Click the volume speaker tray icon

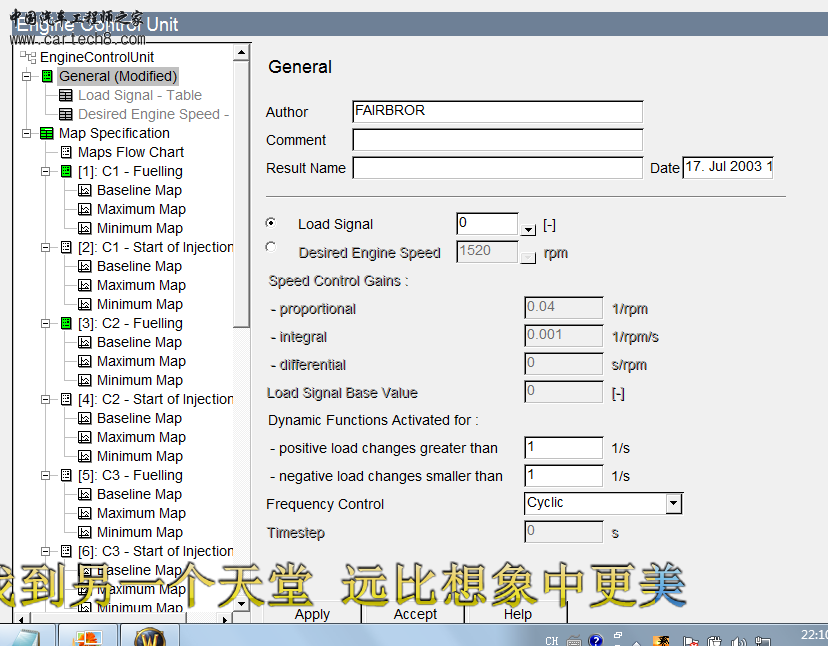click(738, 641)
